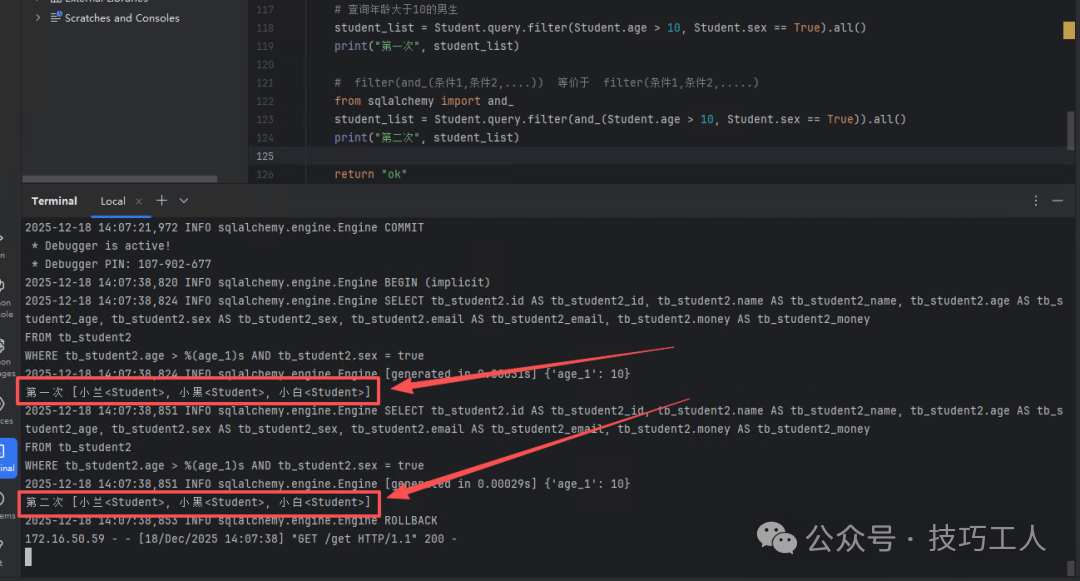Click the print("第二次", student_list) code line
The height and width of the screenshot is (581, 1080).
[x=426, y=138]
